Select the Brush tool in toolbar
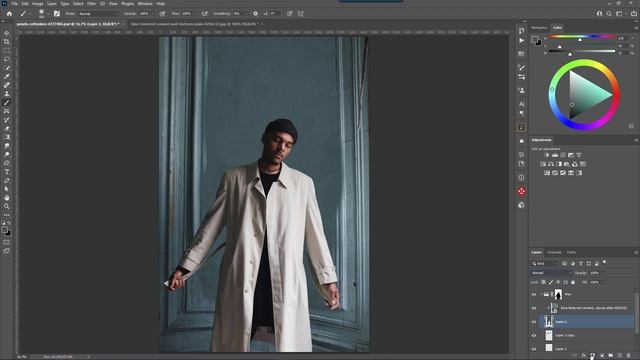640x360 pixels. coord(7,102)
